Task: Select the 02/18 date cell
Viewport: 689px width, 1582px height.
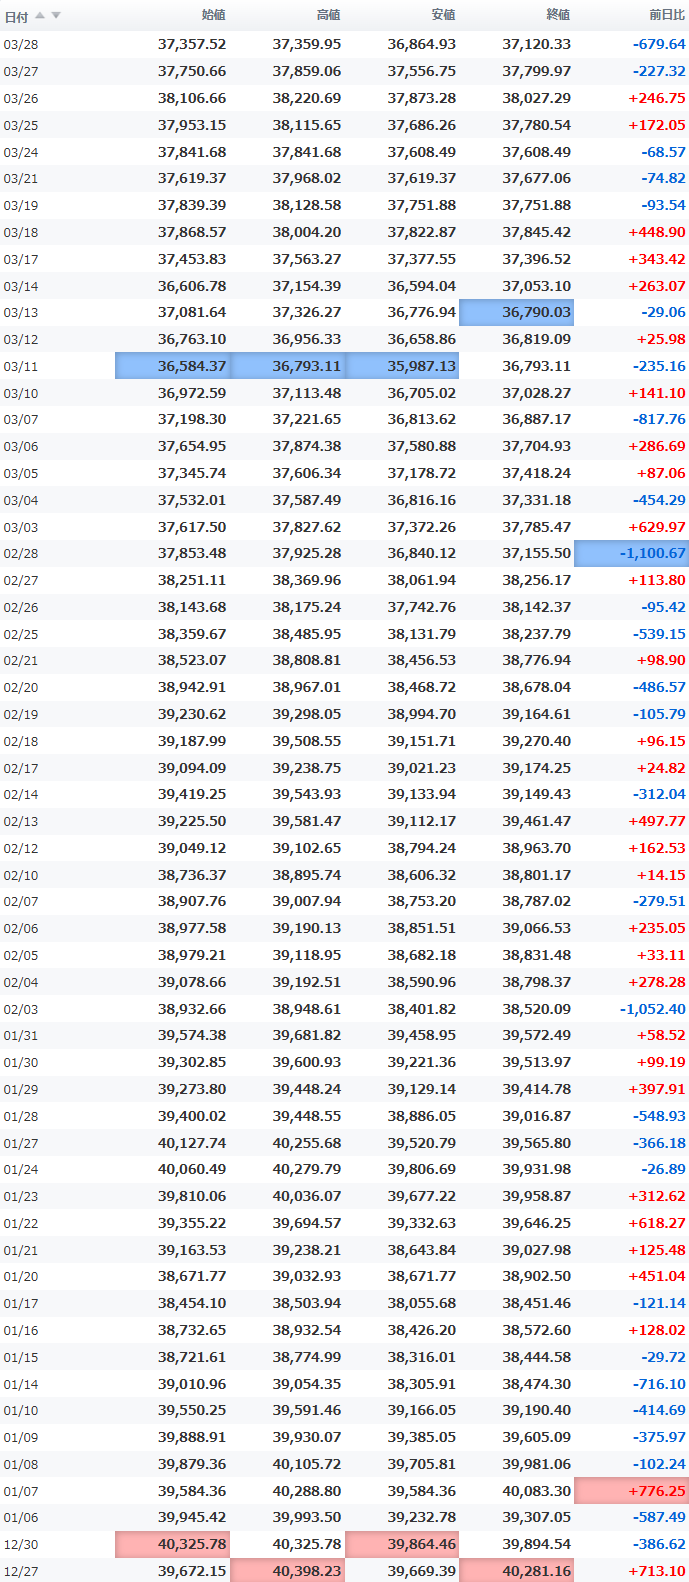Action: (x=21, y=742)
